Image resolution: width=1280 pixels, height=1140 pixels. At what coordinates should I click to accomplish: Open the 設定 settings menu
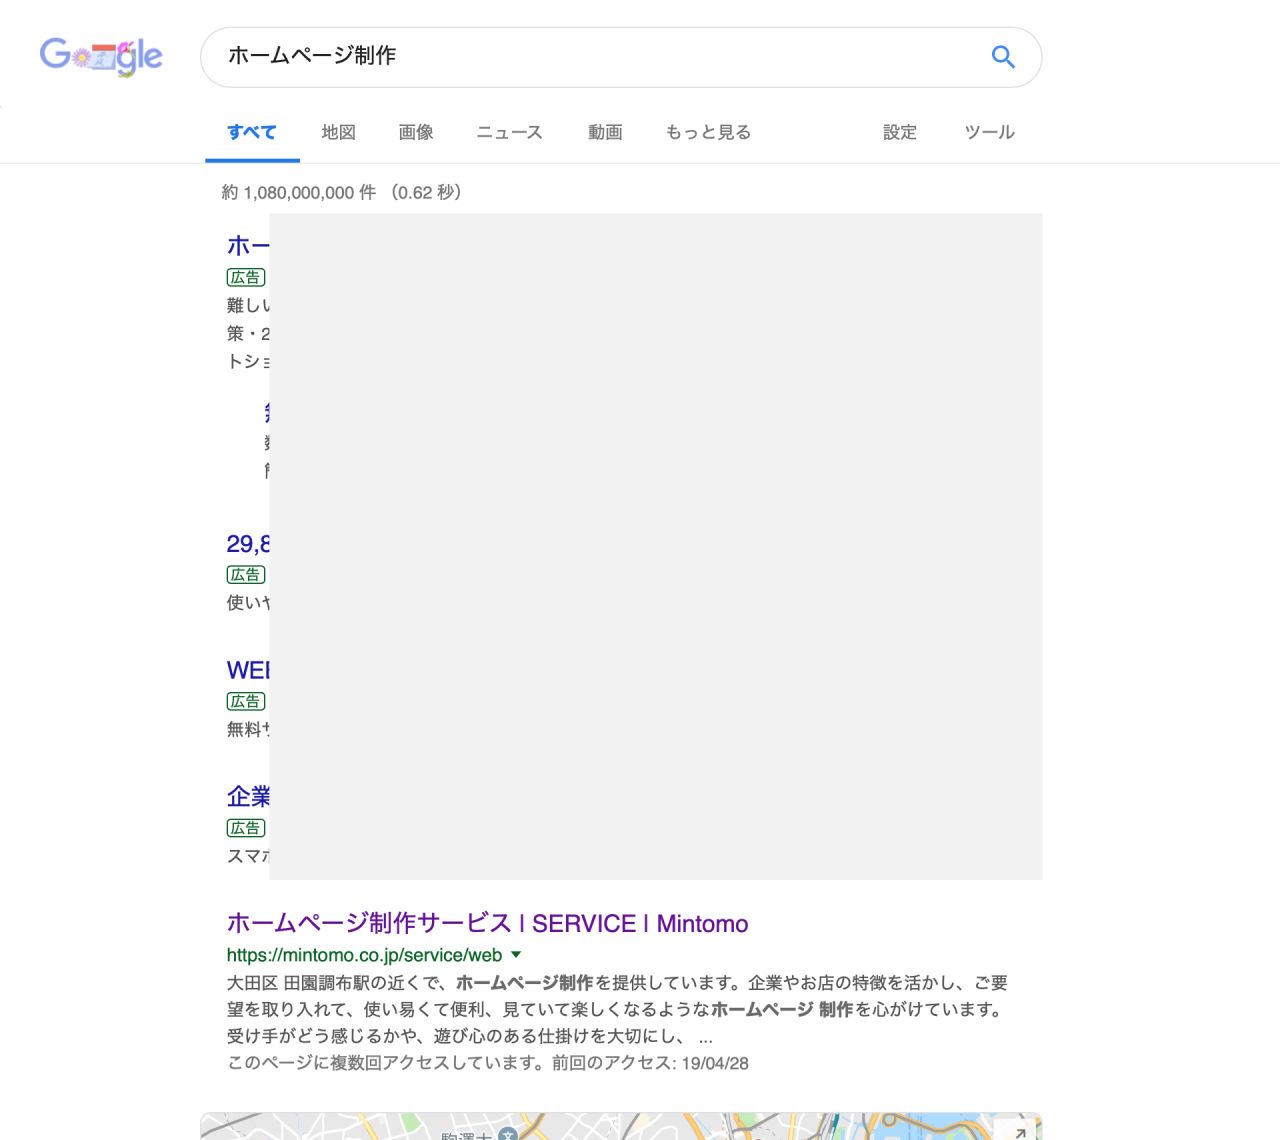tap(899, 132)
